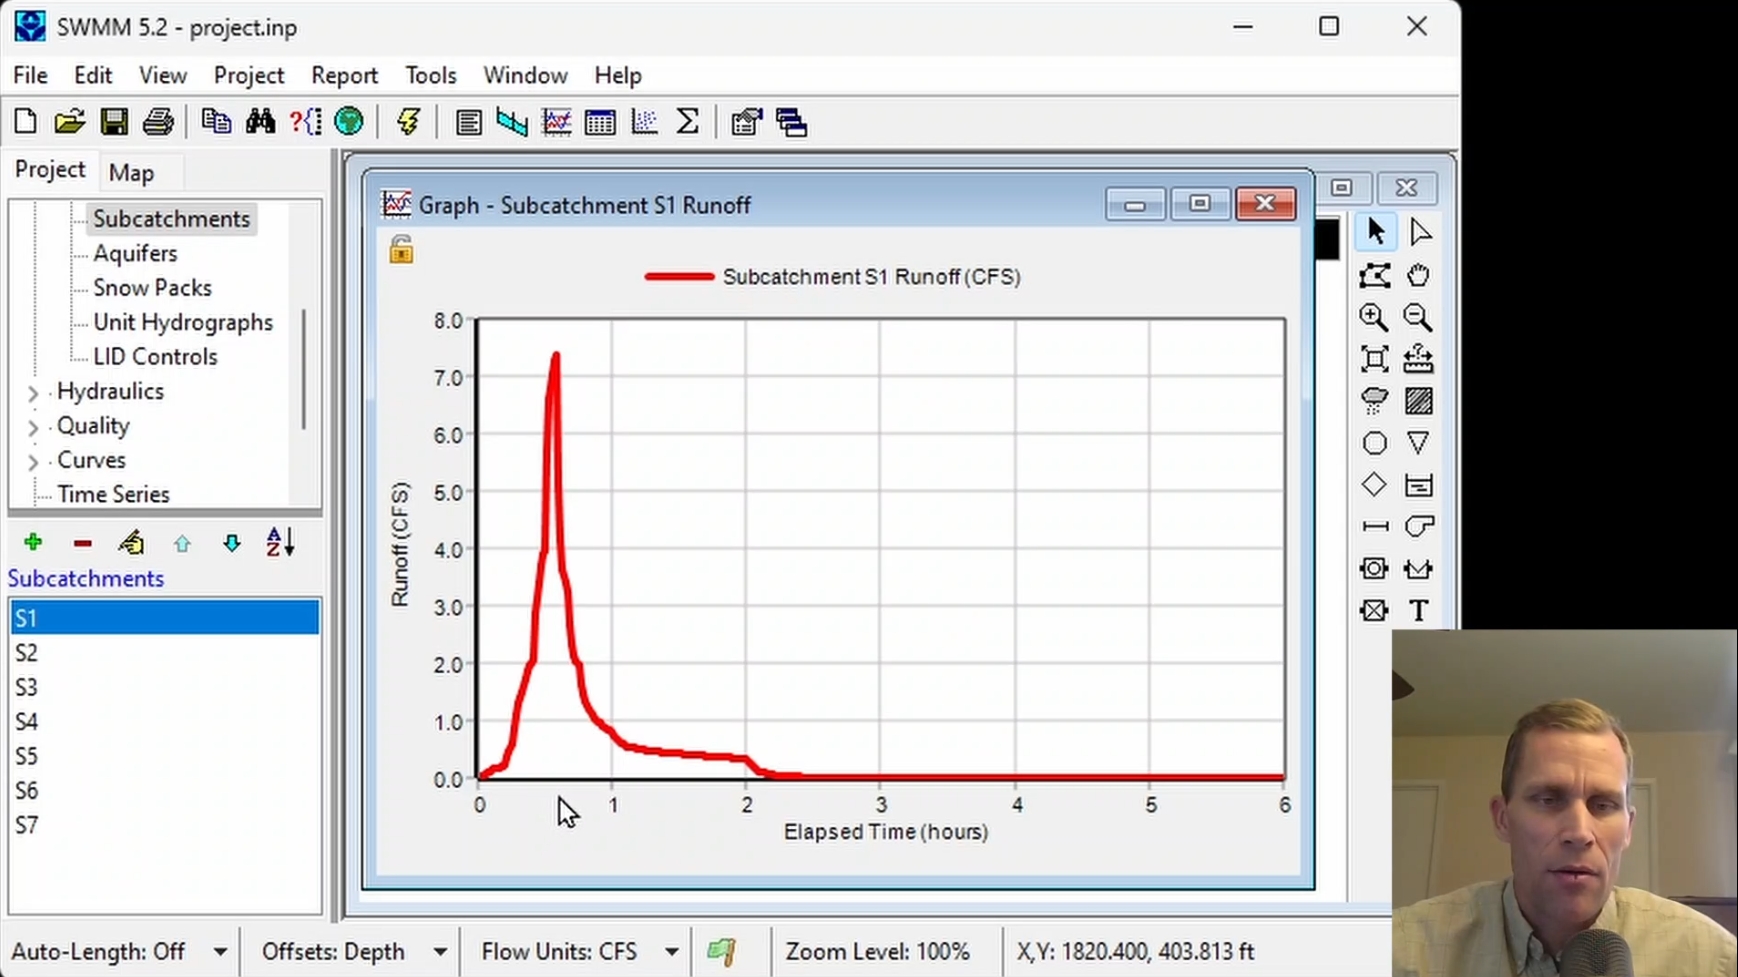This screenshot has width=1738, height=977.
Task: Switch to the Map tab
Action: pyautogui.click(x=131, y=173)
